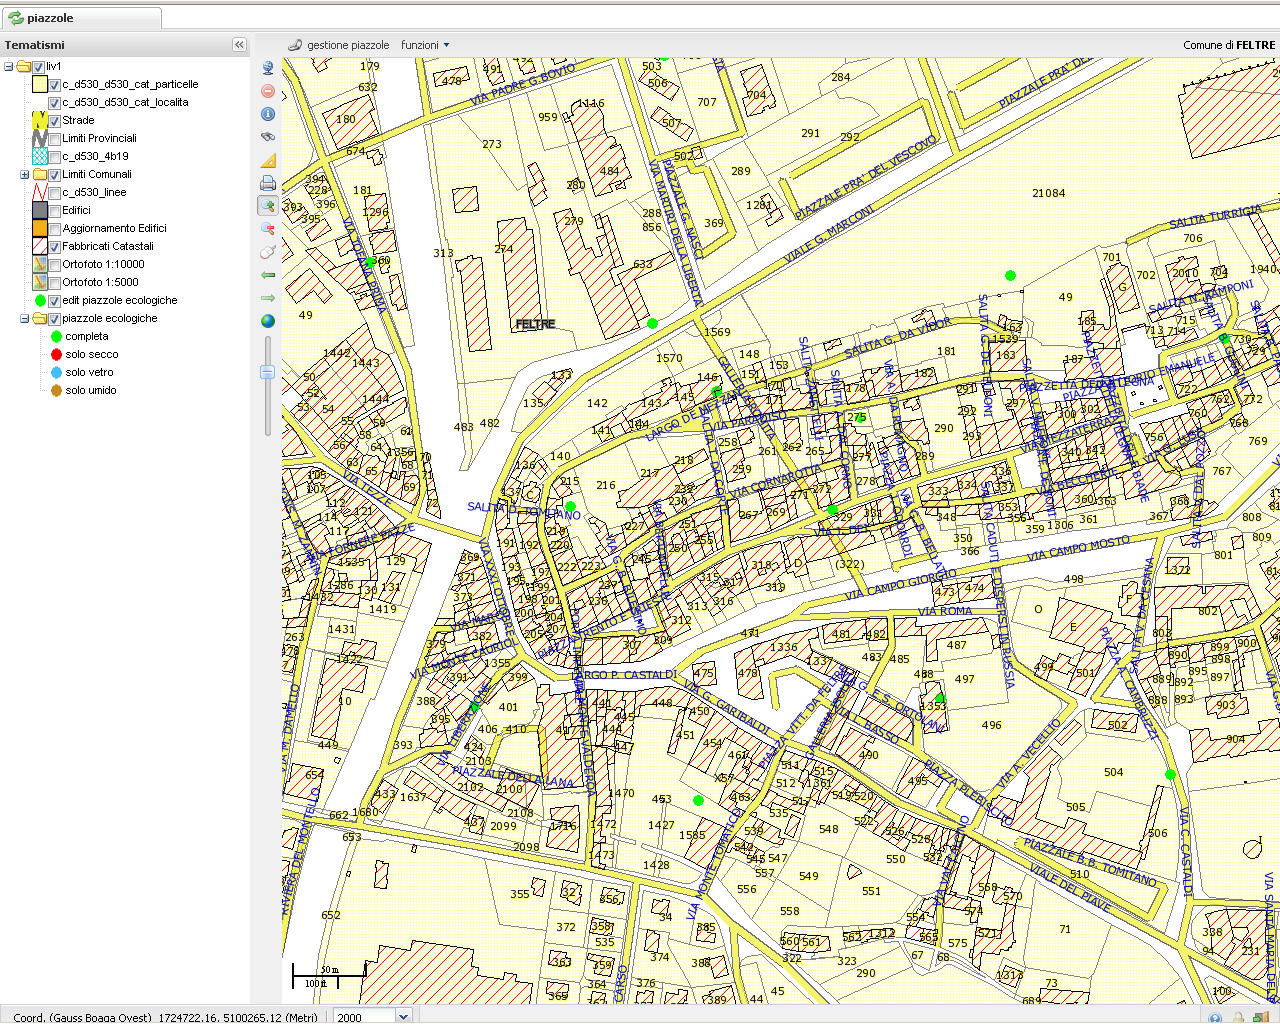Toggle the liv1 group checkbox
The image size is (1280, 1024).
pos(39,66)
